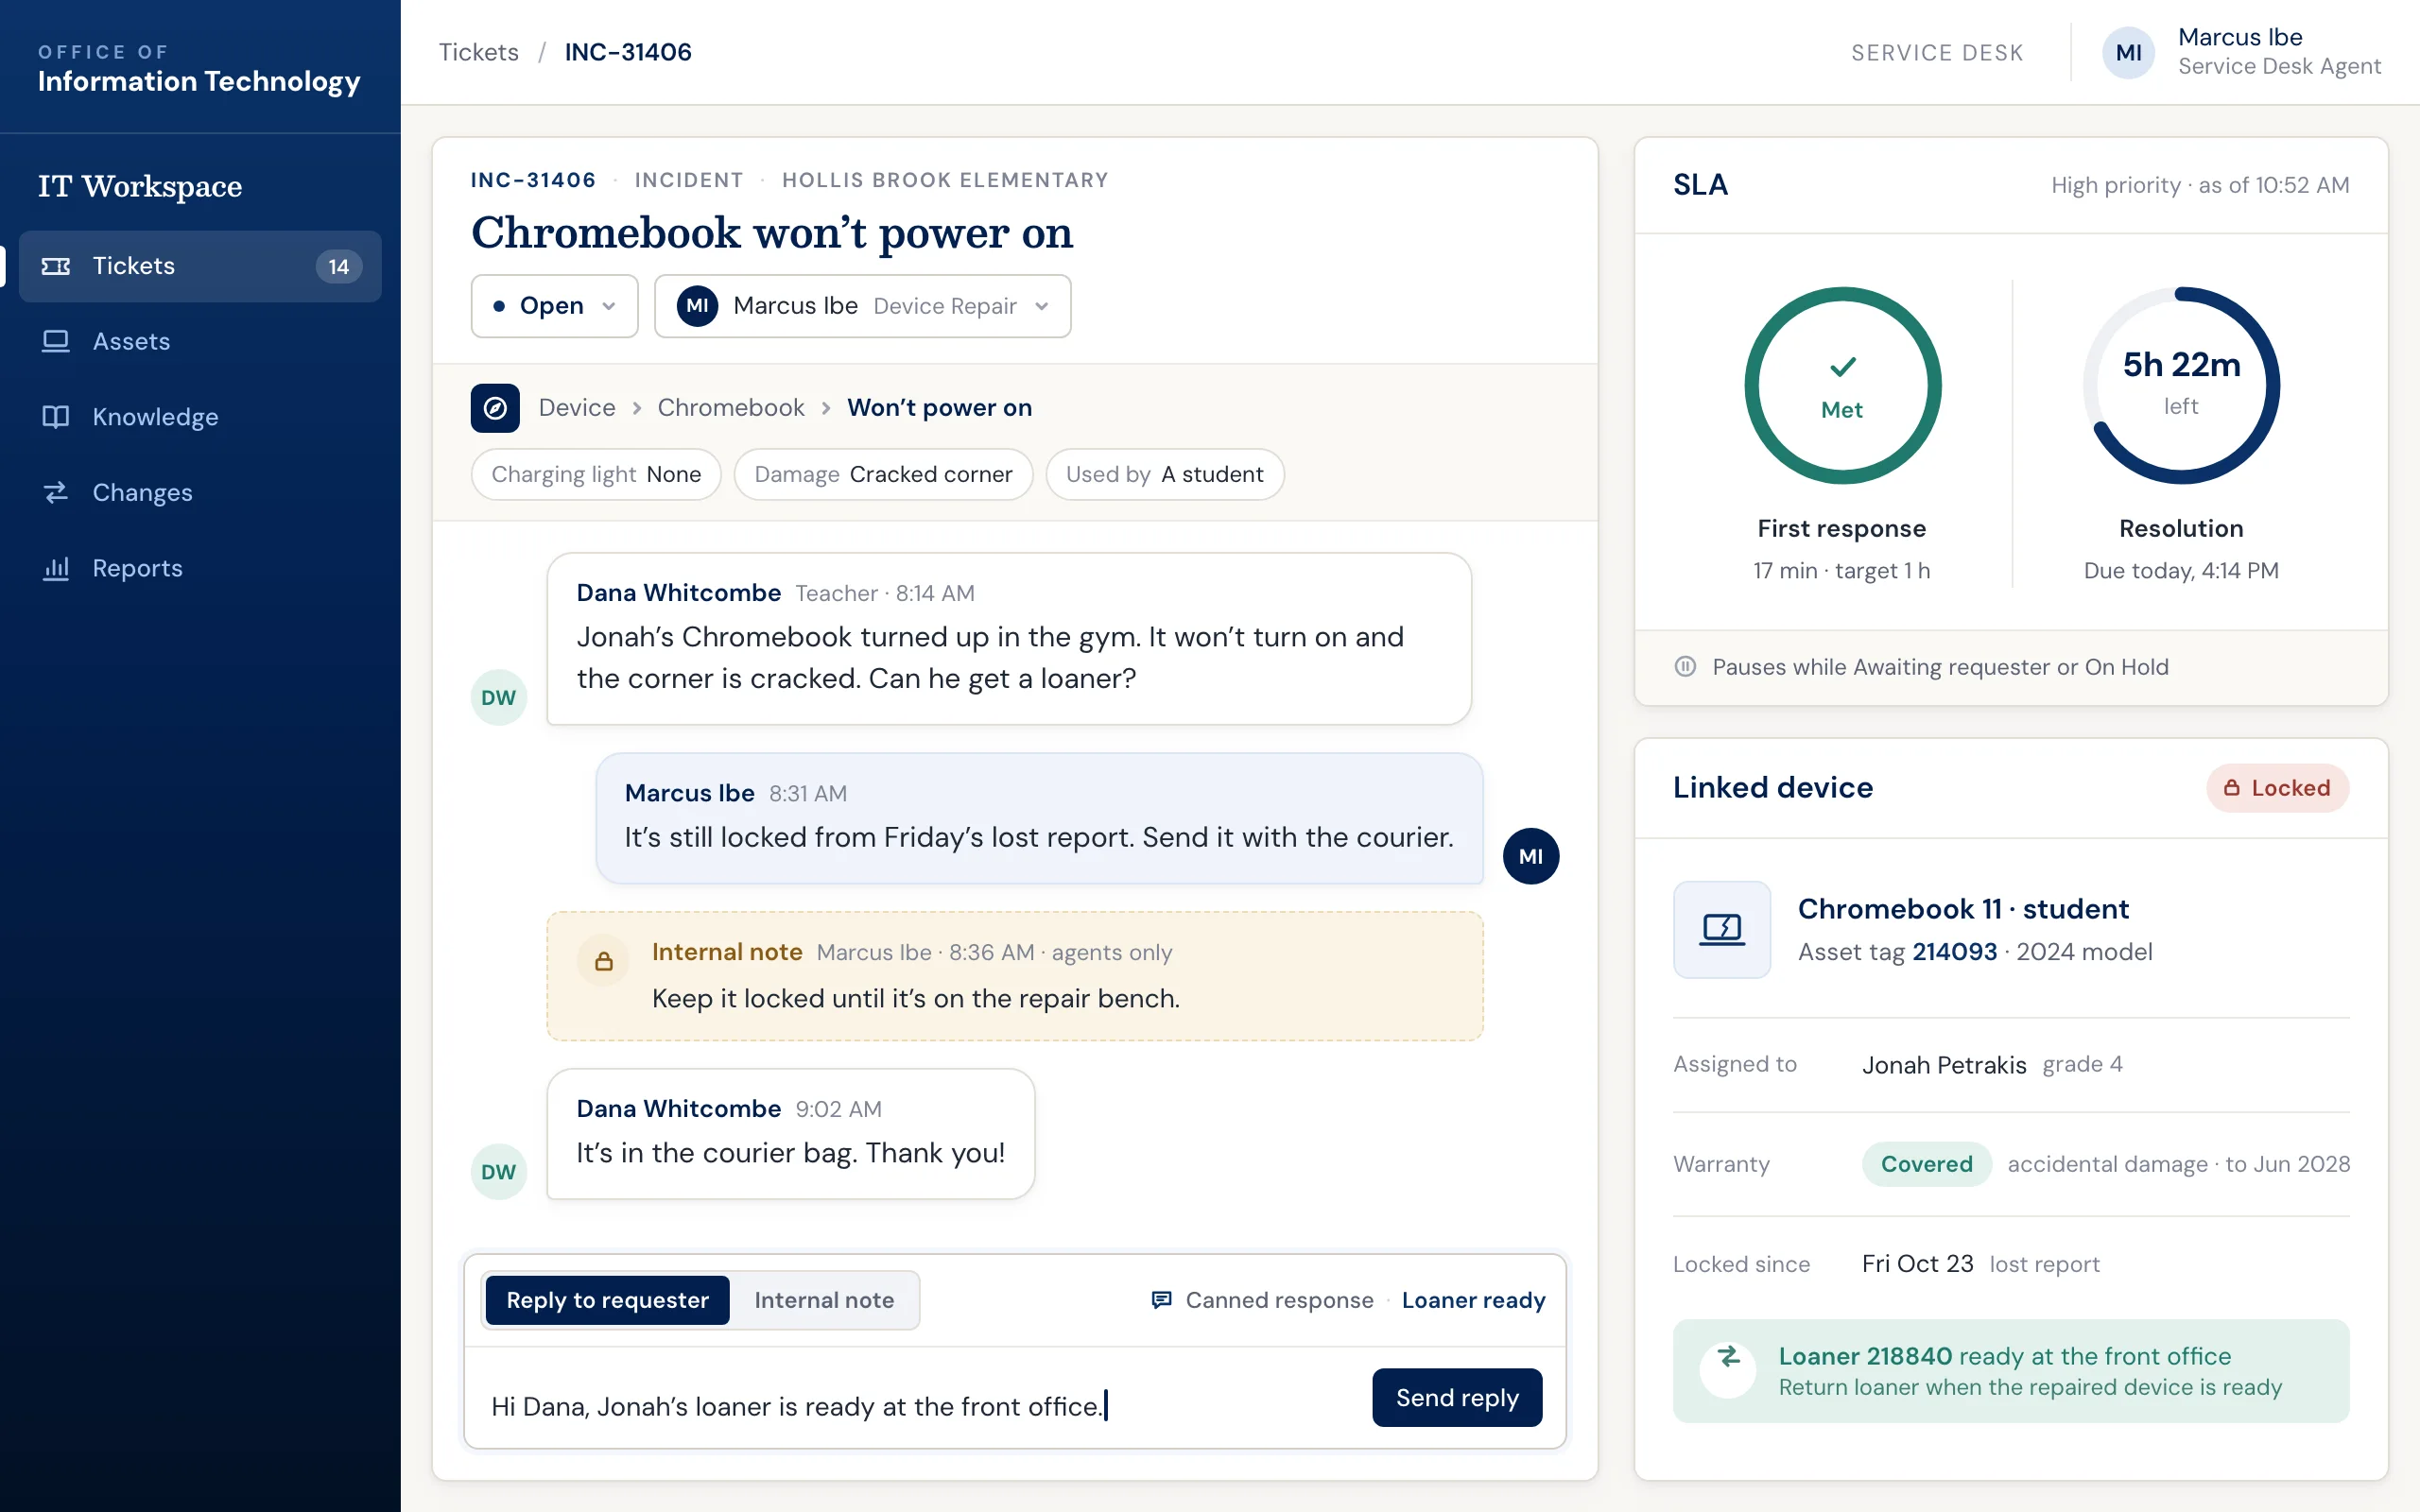Click the Resolution 5h 22m progress ring
The image size is (2420, 1512).
click(x=2181, y=386)
